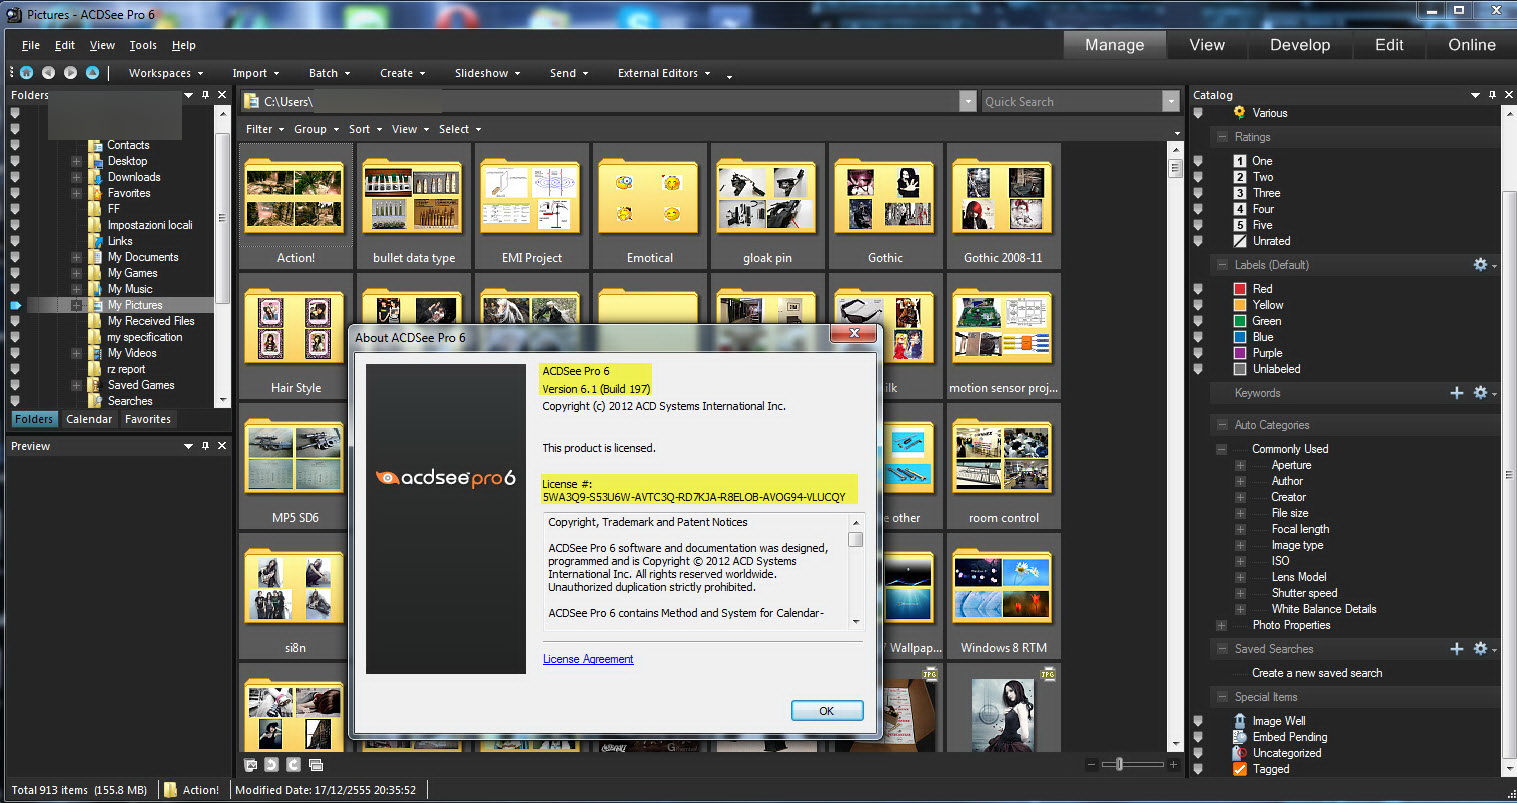Image resolution: width=1517 pixels, height=803 pixels.
Task: Open the Tools menu
Action: pos(143,45)
